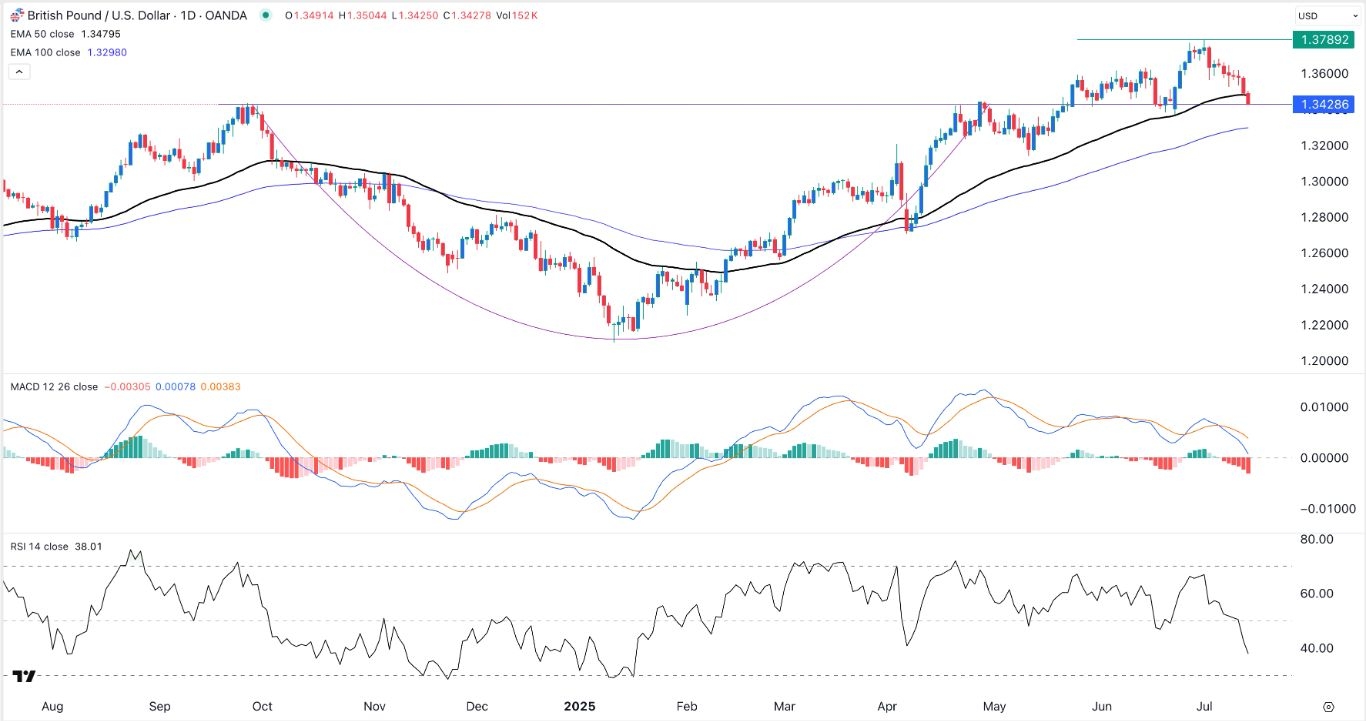Select the OANDA exchange label
Viewport: 1366px width, 721px height.
pos(224,15)
